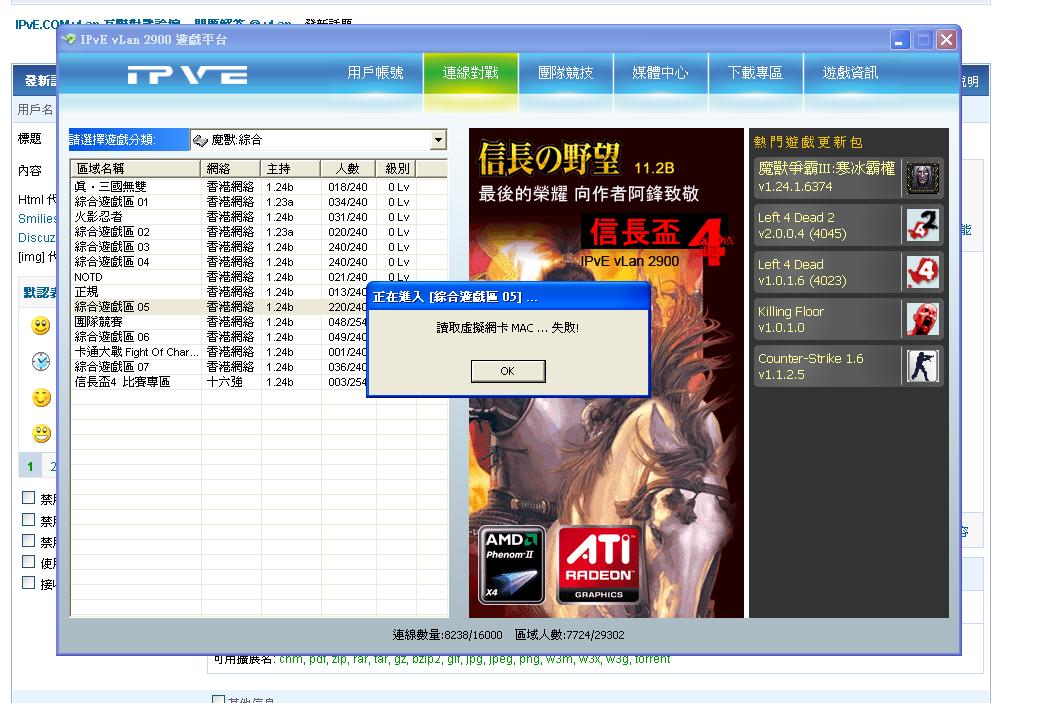Click the AMD Phenom II logo
The image size is (1040, 703).
point(513,564)
